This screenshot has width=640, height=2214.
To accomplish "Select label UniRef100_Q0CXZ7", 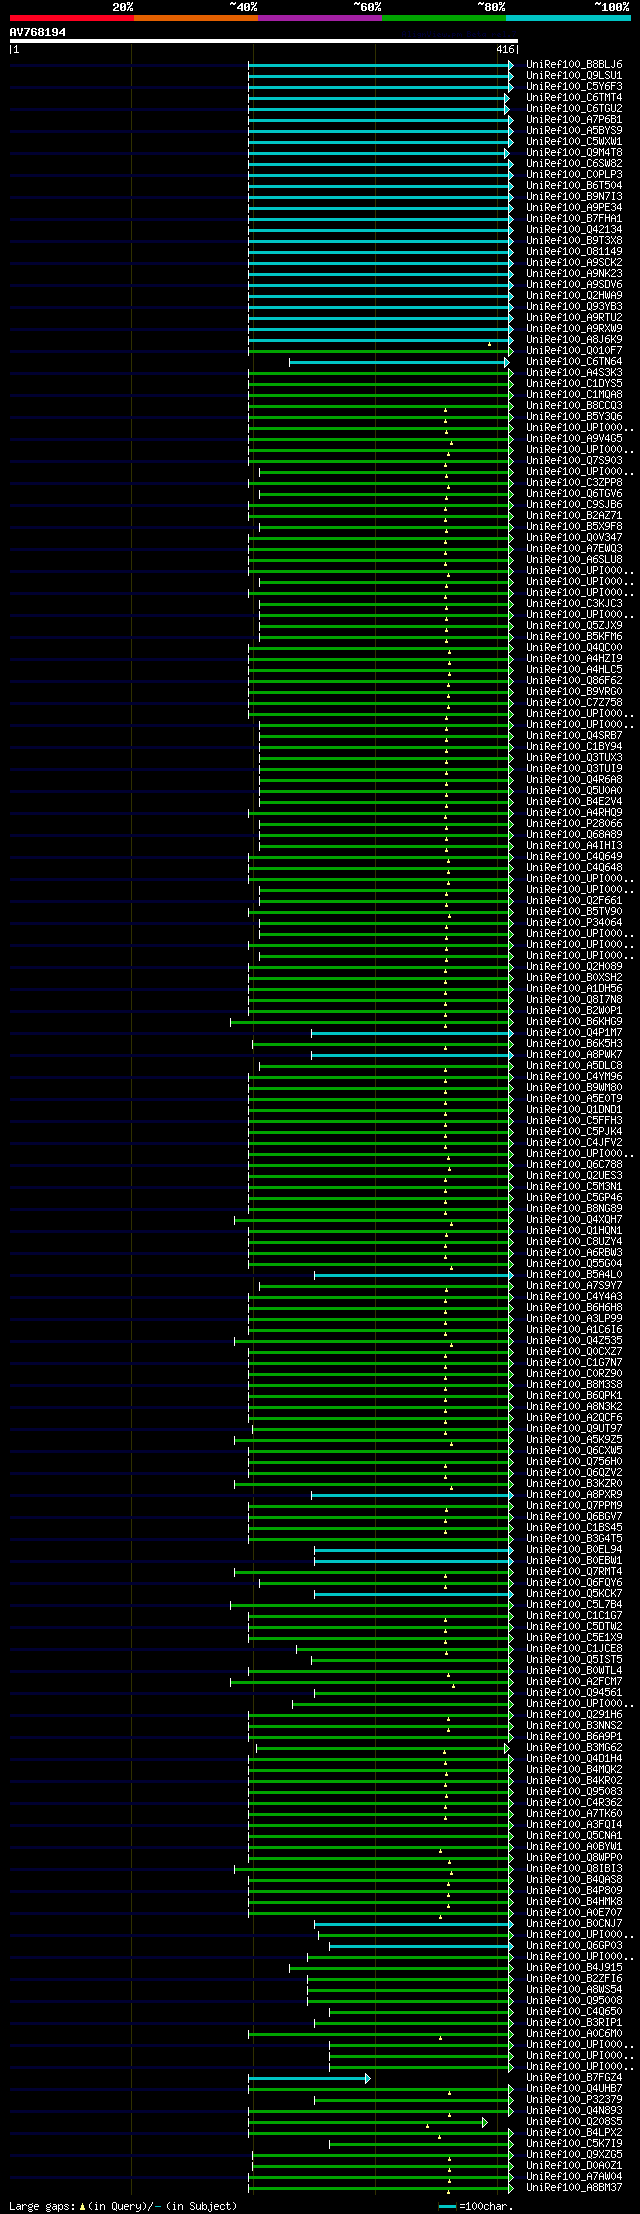I will 574,1351.
